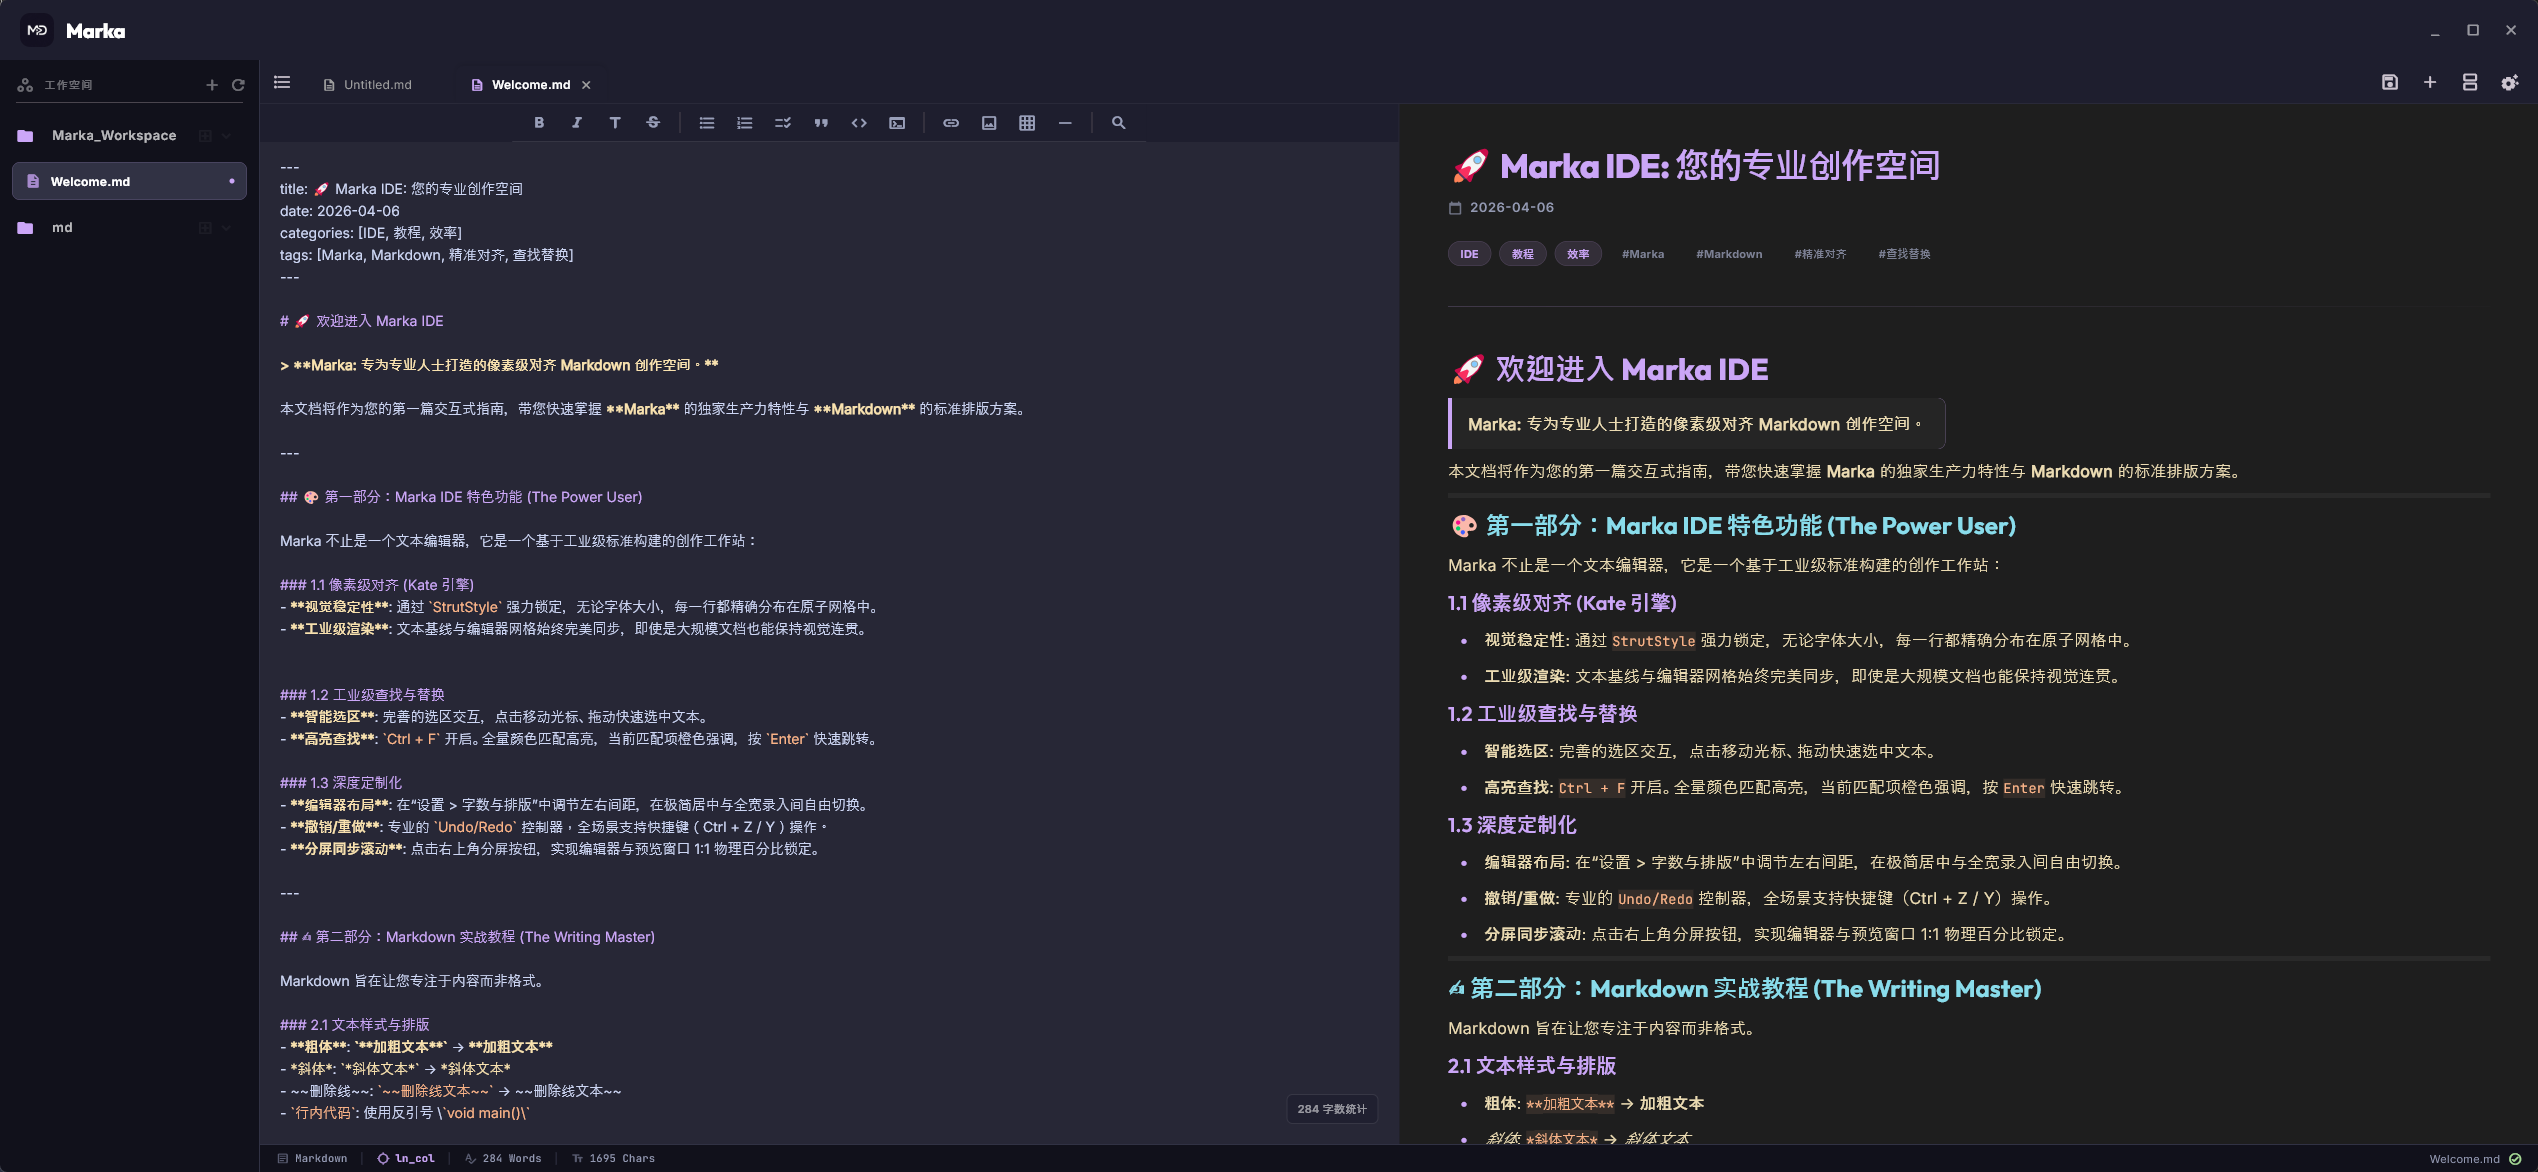The image size is (2538, 1172).
Task: Click the #查找替换 tag
Action: pos(1904,254)
